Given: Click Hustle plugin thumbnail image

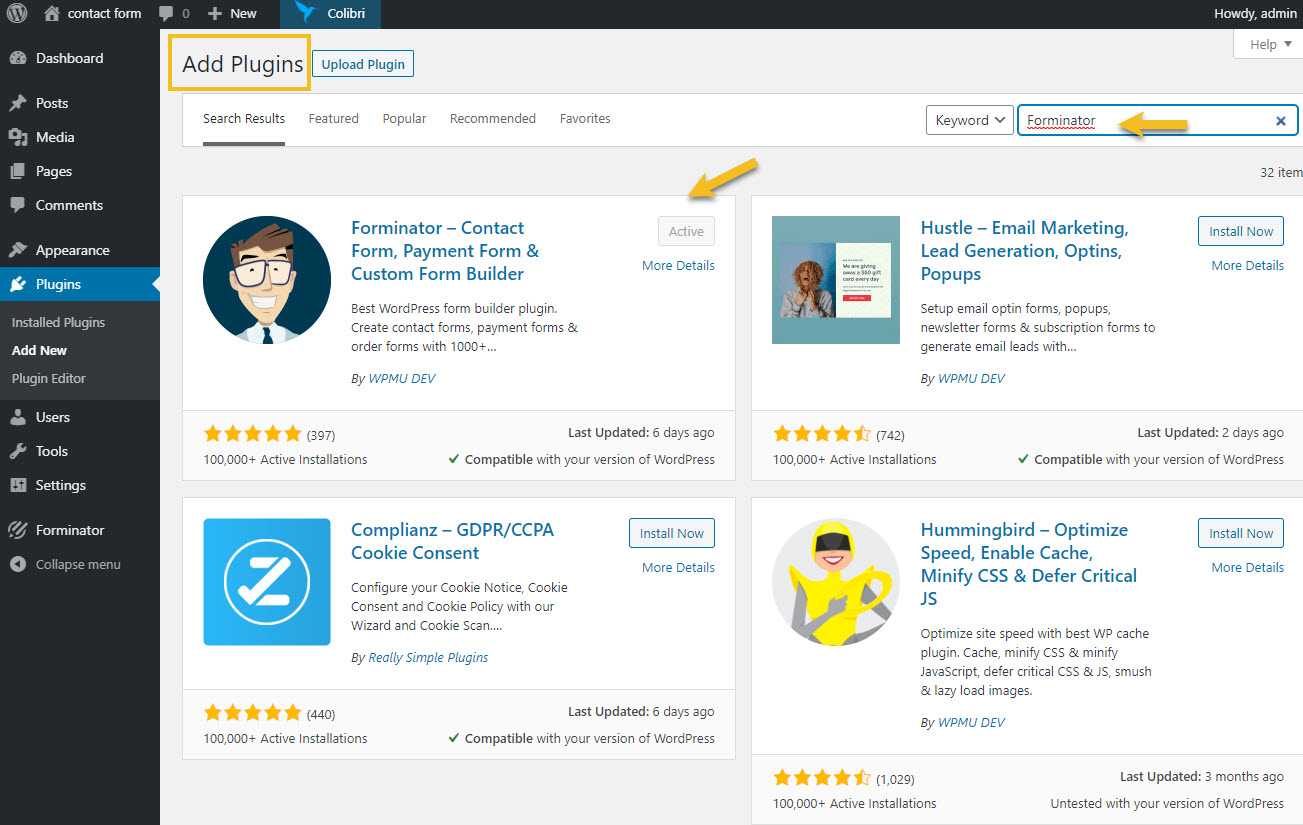Looking at the screenshot, I should [x=836, y=279].
